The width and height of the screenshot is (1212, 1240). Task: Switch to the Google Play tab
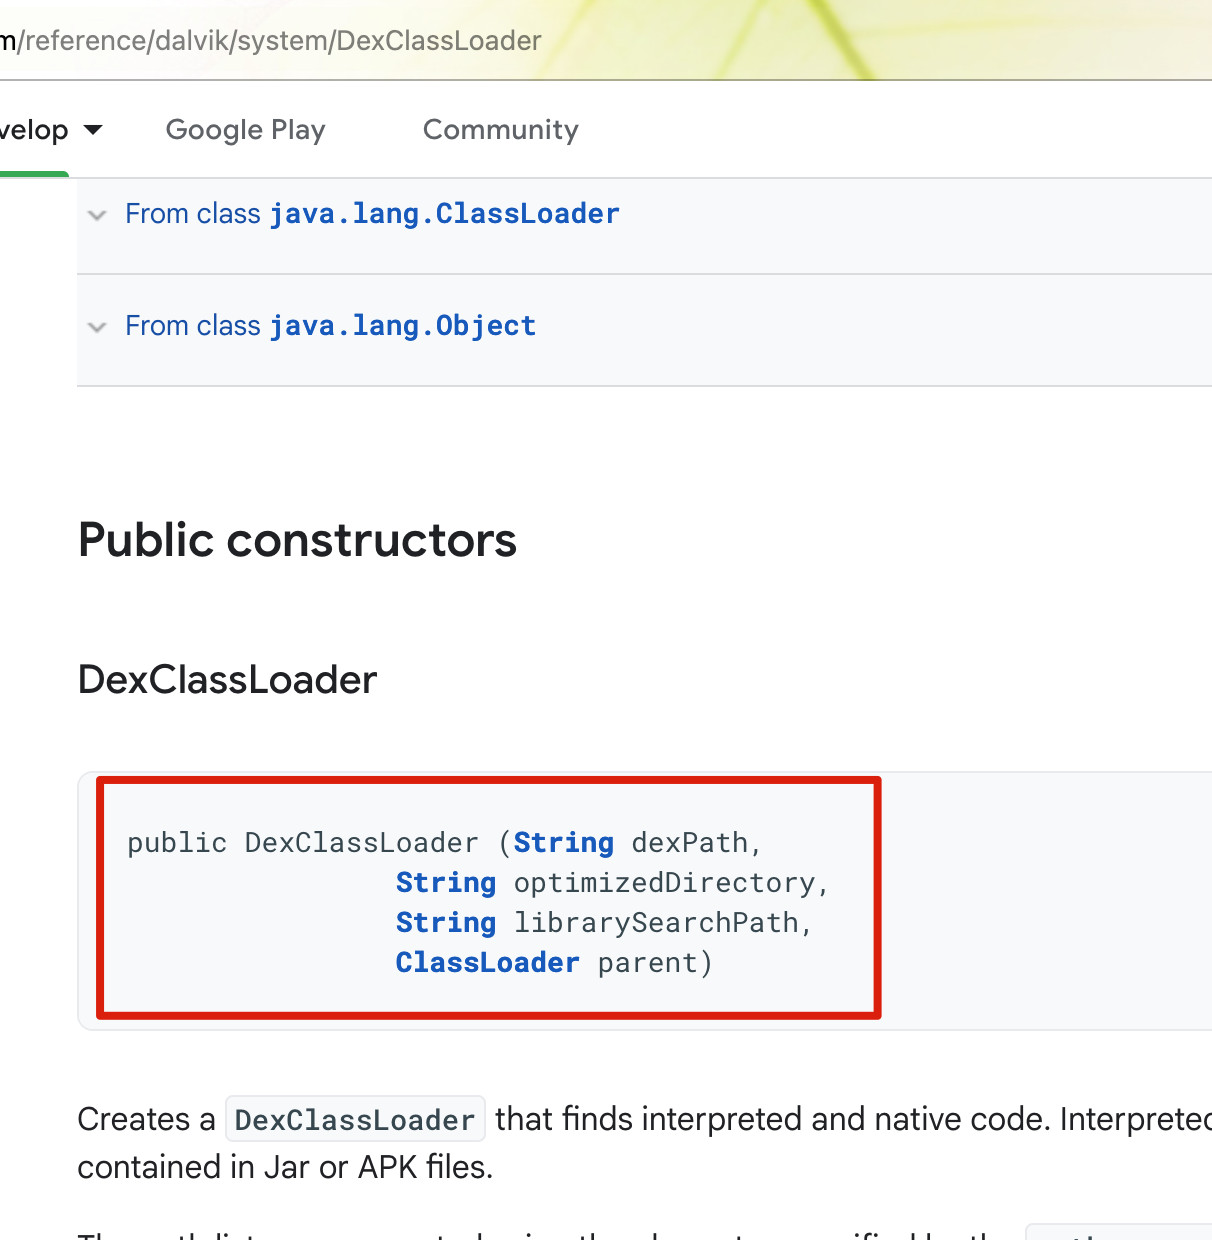click(x=245, y=130)
